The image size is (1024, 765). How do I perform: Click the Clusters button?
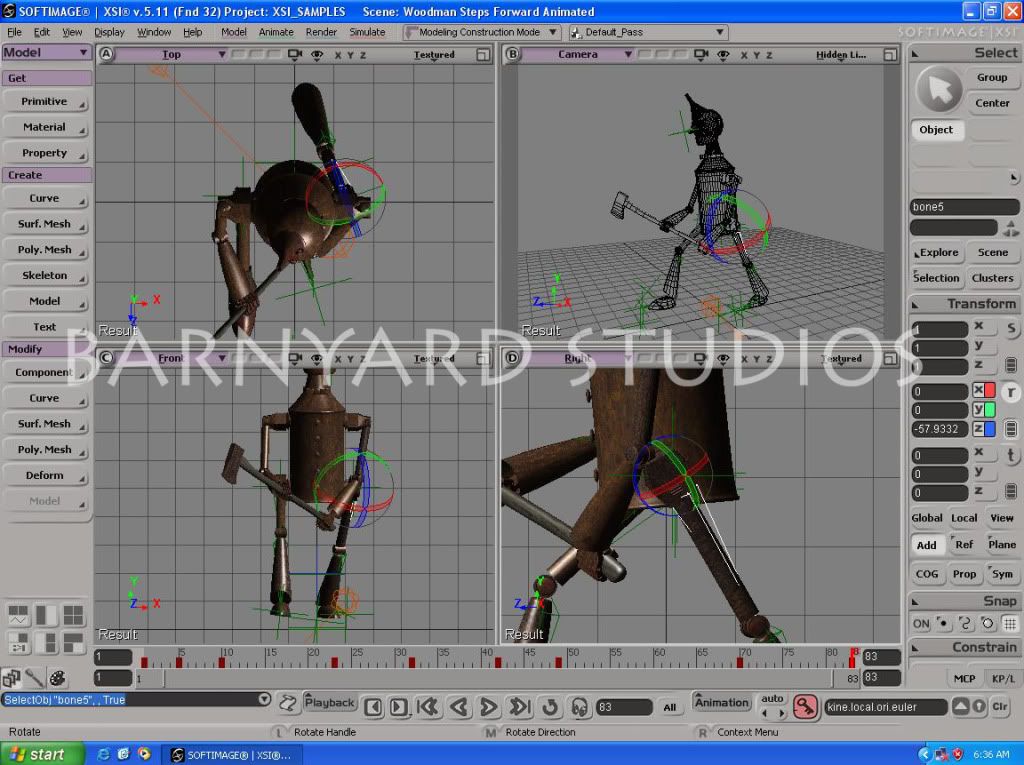(x=993, y=278)
